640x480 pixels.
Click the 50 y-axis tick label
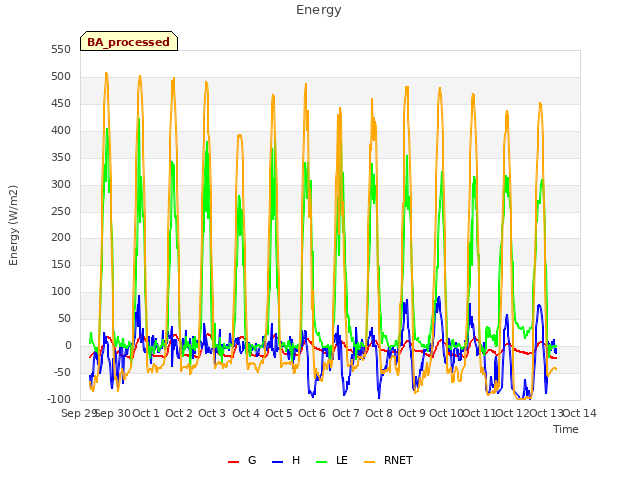coord(64,318)
